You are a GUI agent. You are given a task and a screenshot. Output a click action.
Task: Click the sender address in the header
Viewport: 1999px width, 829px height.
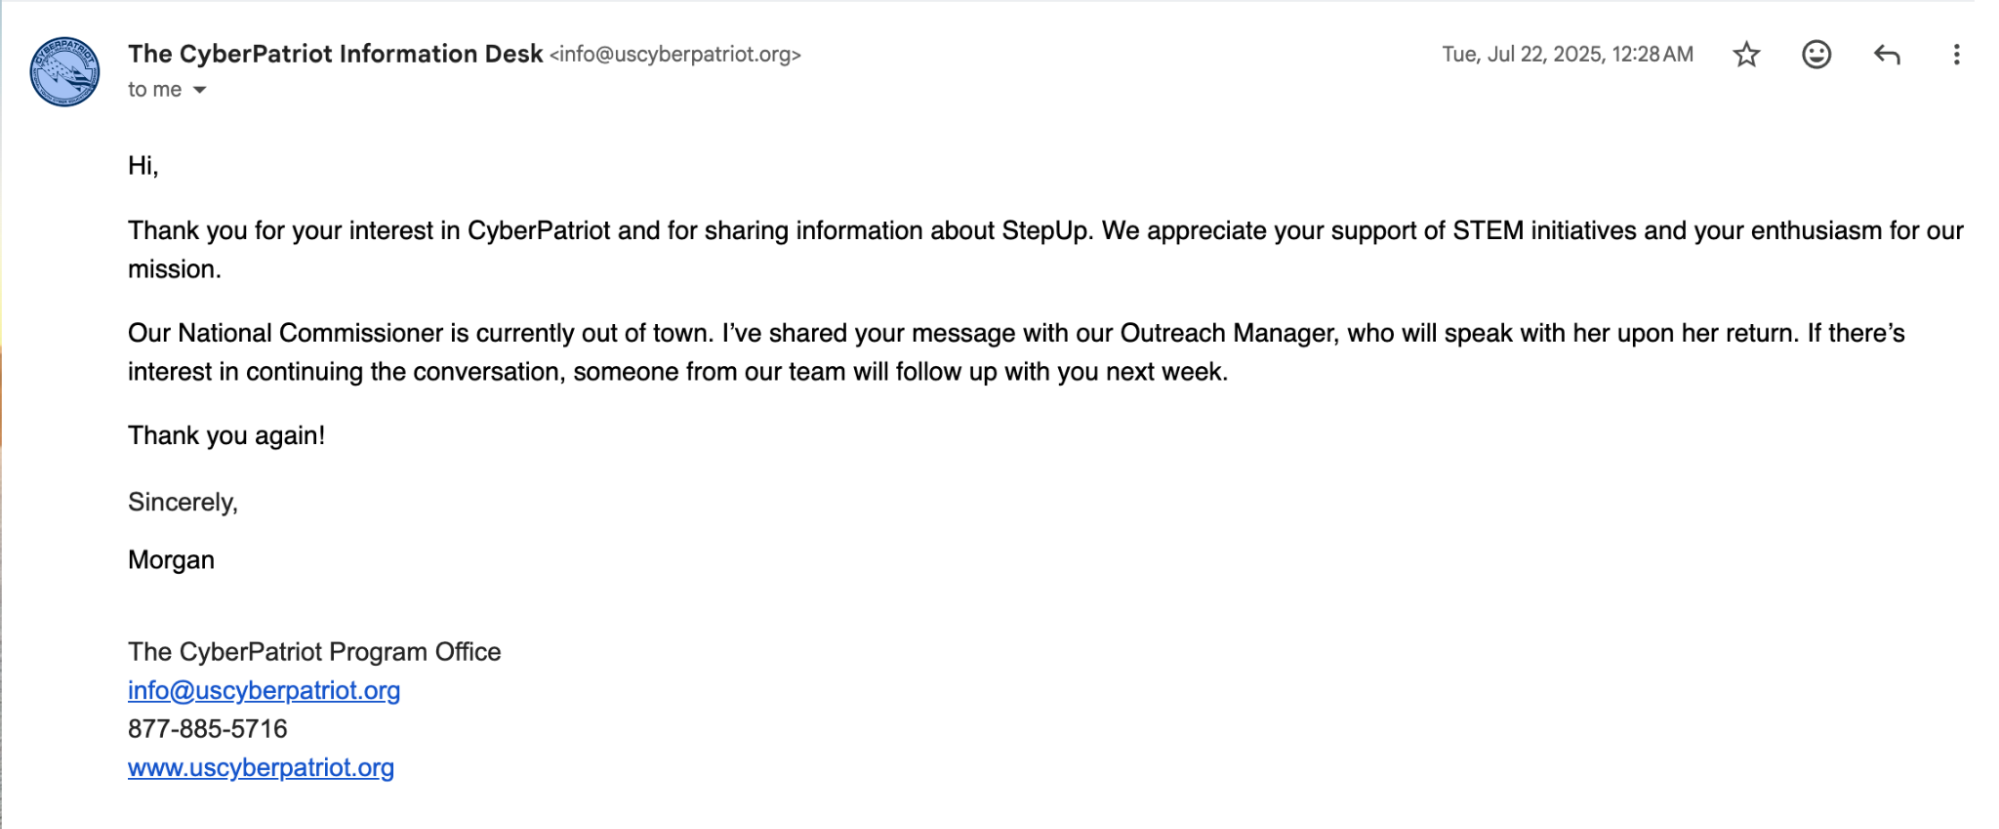[x=676, y=54]
